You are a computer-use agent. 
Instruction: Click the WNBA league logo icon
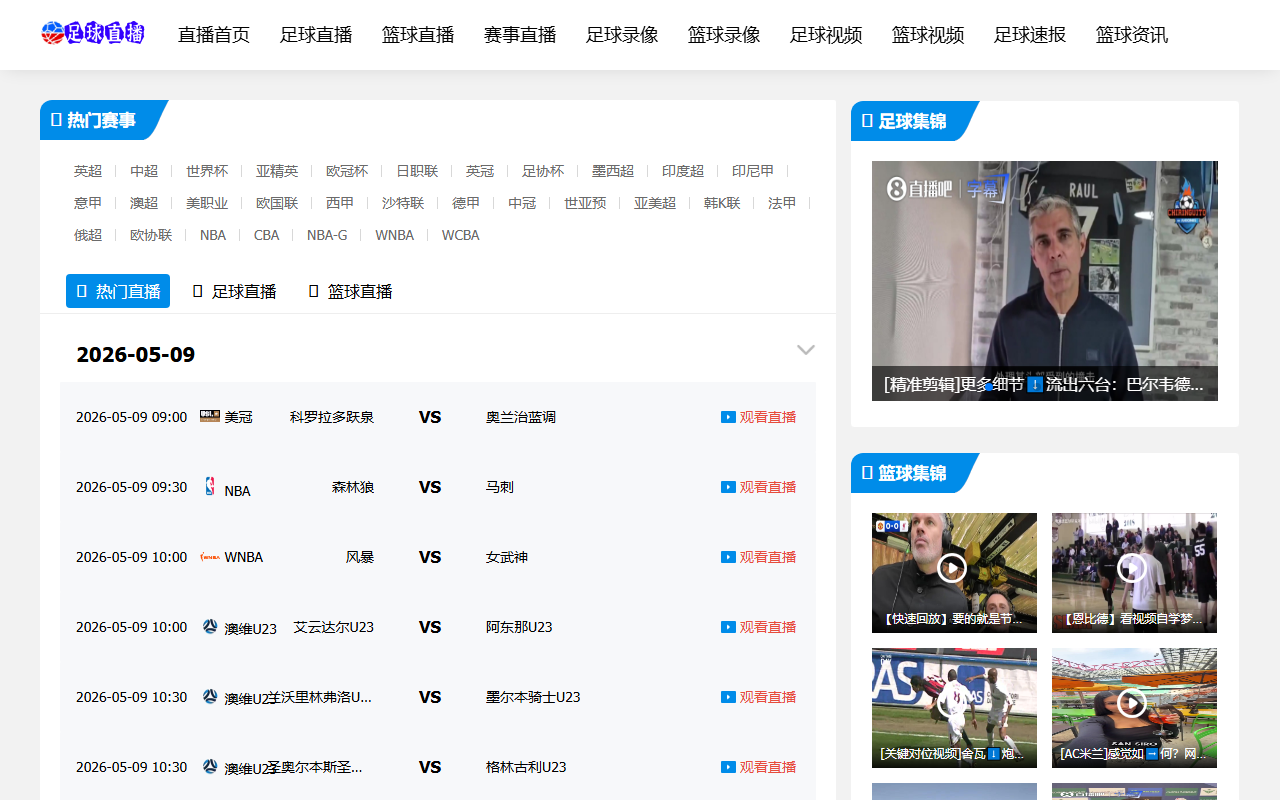click(210, 556)
